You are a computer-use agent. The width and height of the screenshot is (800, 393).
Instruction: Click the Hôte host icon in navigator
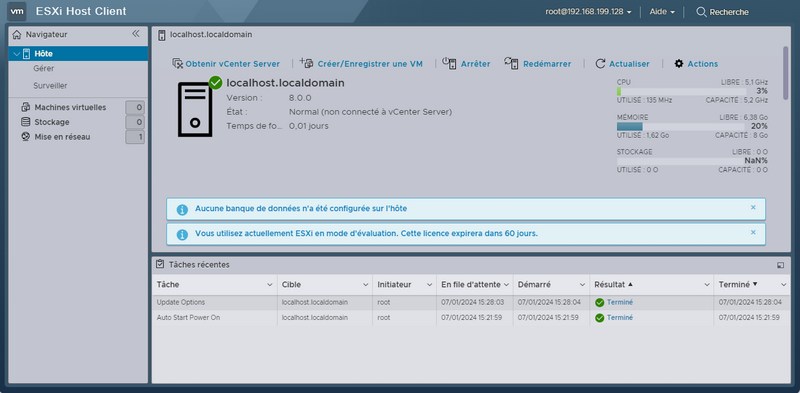click(27, 54)
